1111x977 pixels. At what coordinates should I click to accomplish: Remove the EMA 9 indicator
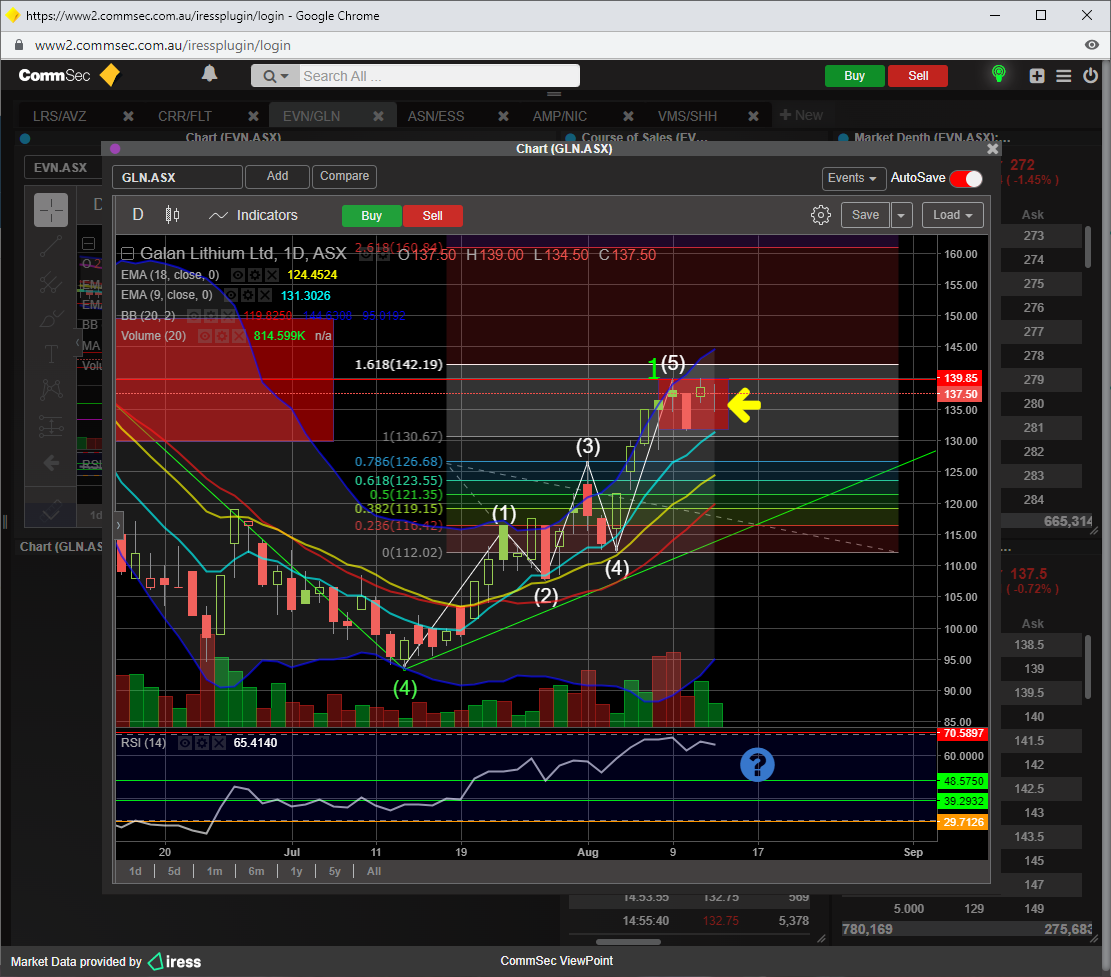point(264,295)
